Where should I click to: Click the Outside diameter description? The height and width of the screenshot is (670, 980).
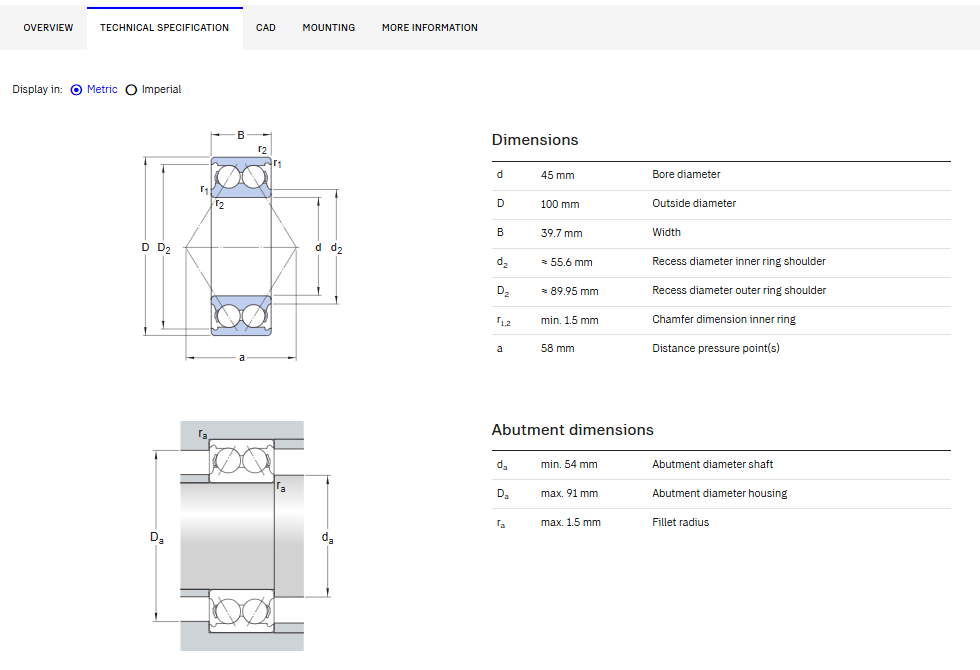click(694, 203)
